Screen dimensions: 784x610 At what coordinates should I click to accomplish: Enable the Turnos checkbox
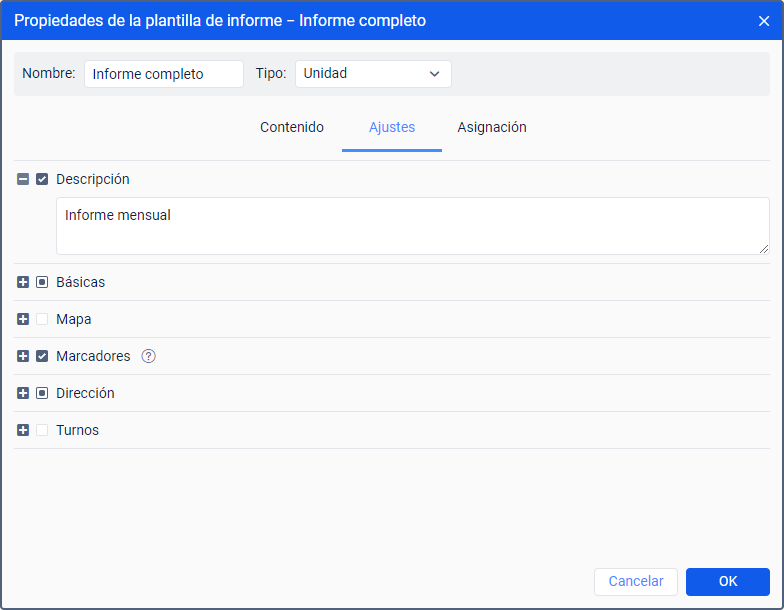pyautogui.click(x=42, y=430)
